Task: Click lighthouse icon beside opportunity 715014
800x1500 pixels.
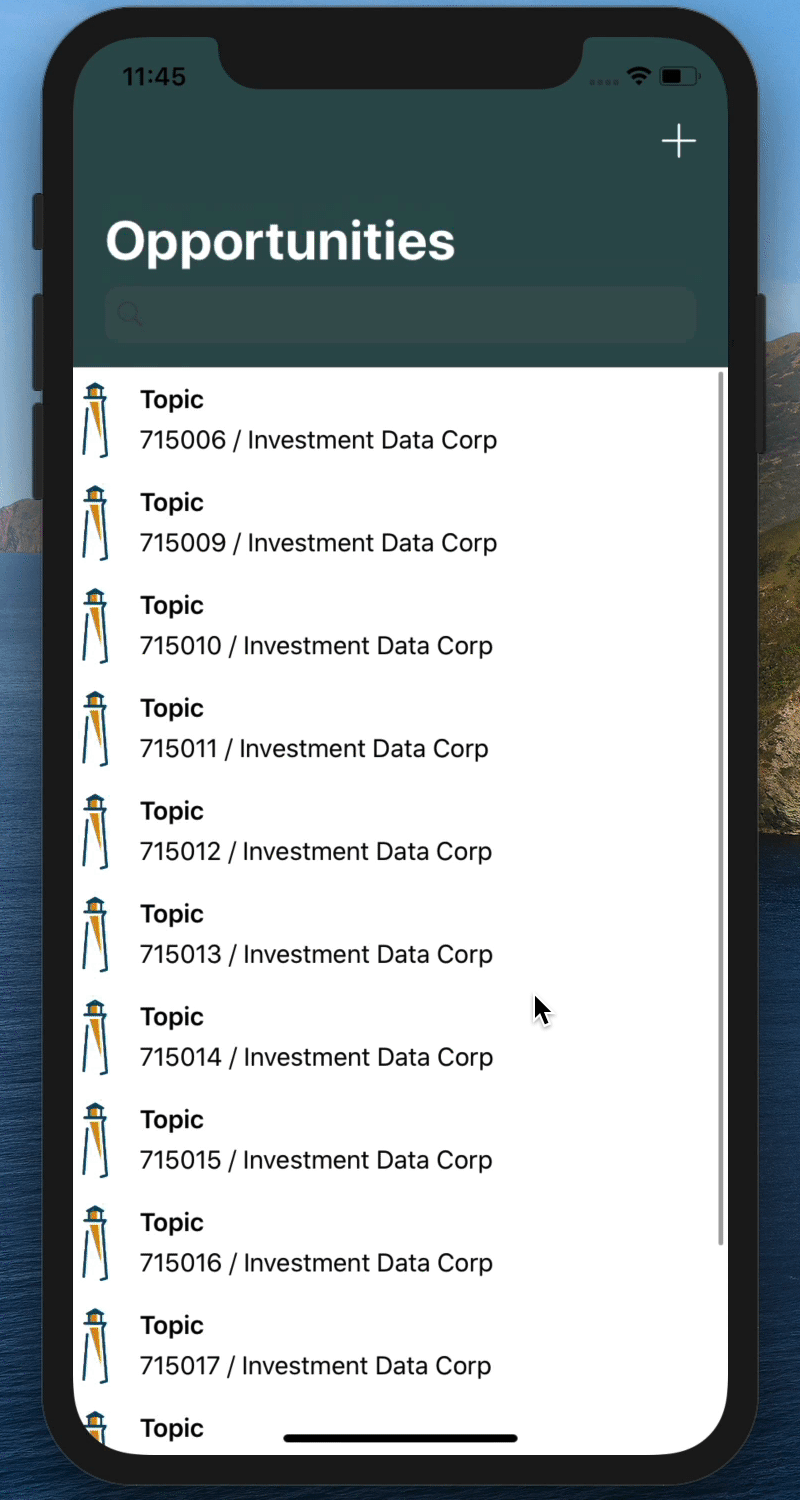Action: [x=95, y=1037]
